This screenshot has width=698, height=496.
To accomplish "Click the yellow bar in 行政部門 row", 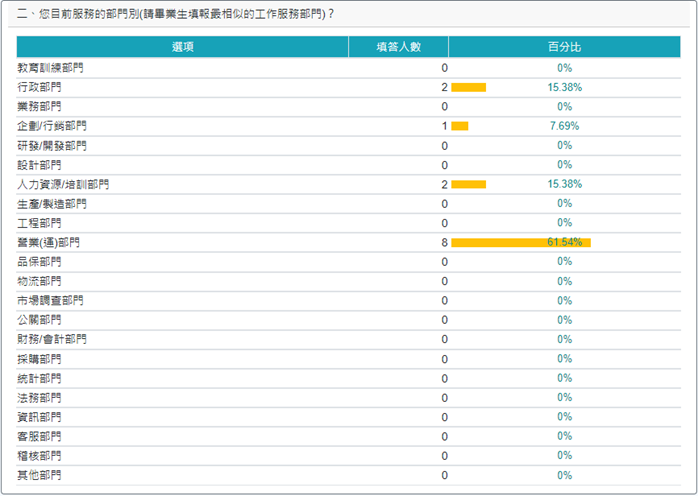I will click(x=468, y=87).
